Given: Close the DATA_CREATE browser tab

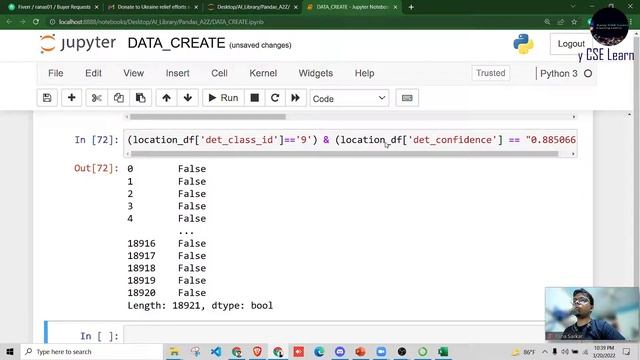Looking at the screenshot, I should point(395,7).
